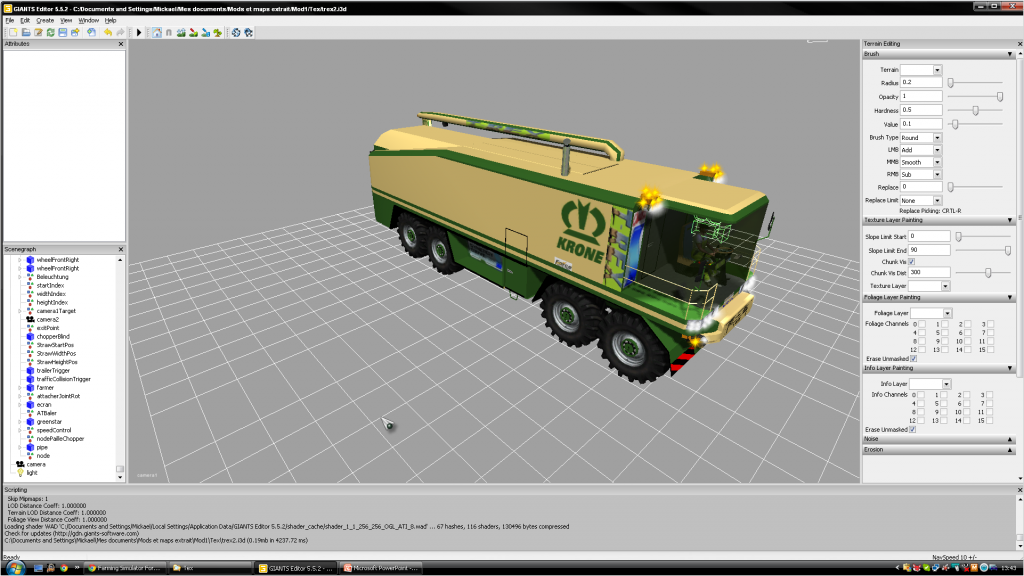Screen dimensions: 1024x576
Task: Click the Windows Start button
Action: click(14, 568)
